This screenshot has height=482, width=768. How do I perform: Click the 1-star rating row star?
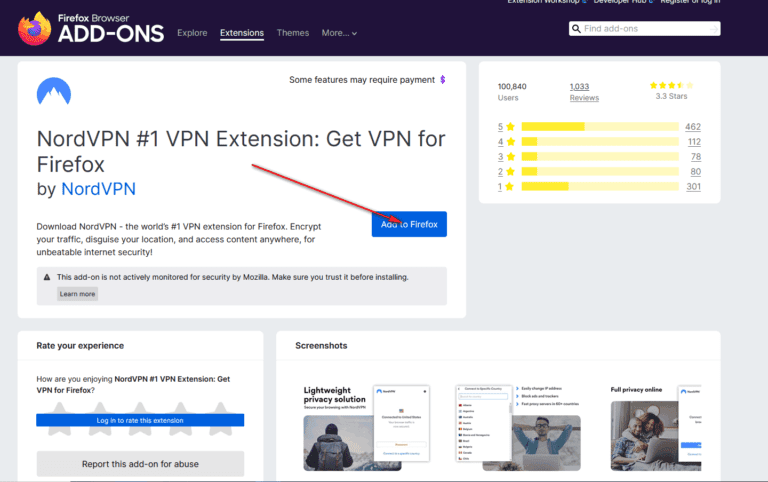pos(509,187)
